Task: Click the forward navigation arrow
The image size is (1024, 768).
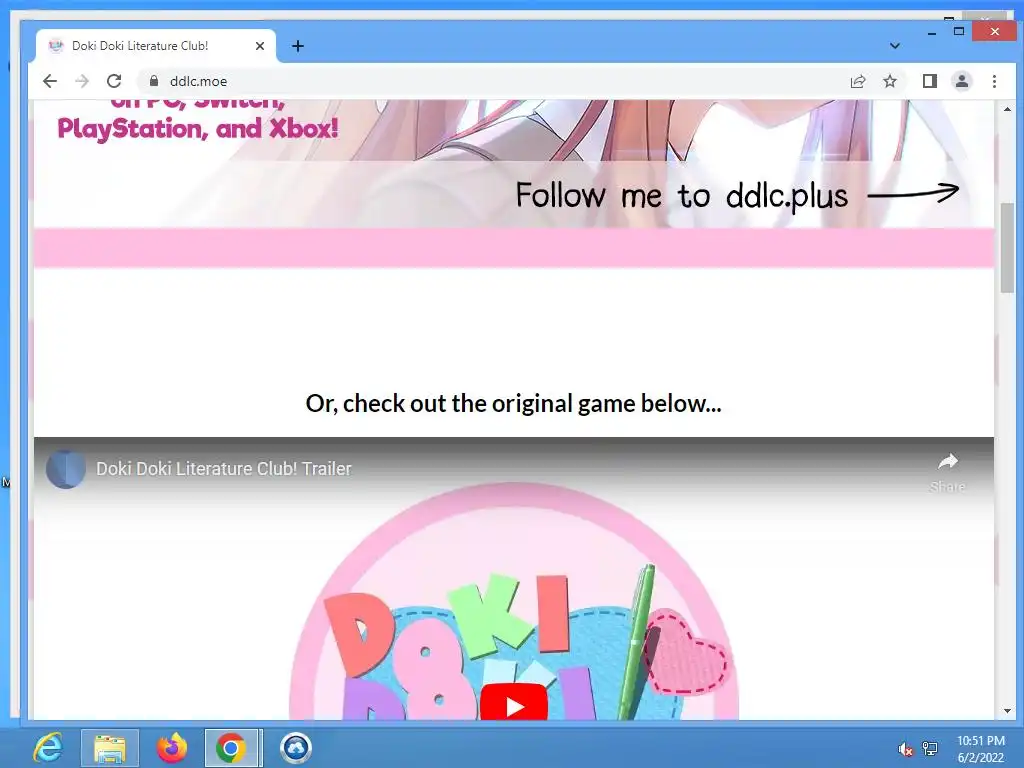Action: (x=82, y=81)
